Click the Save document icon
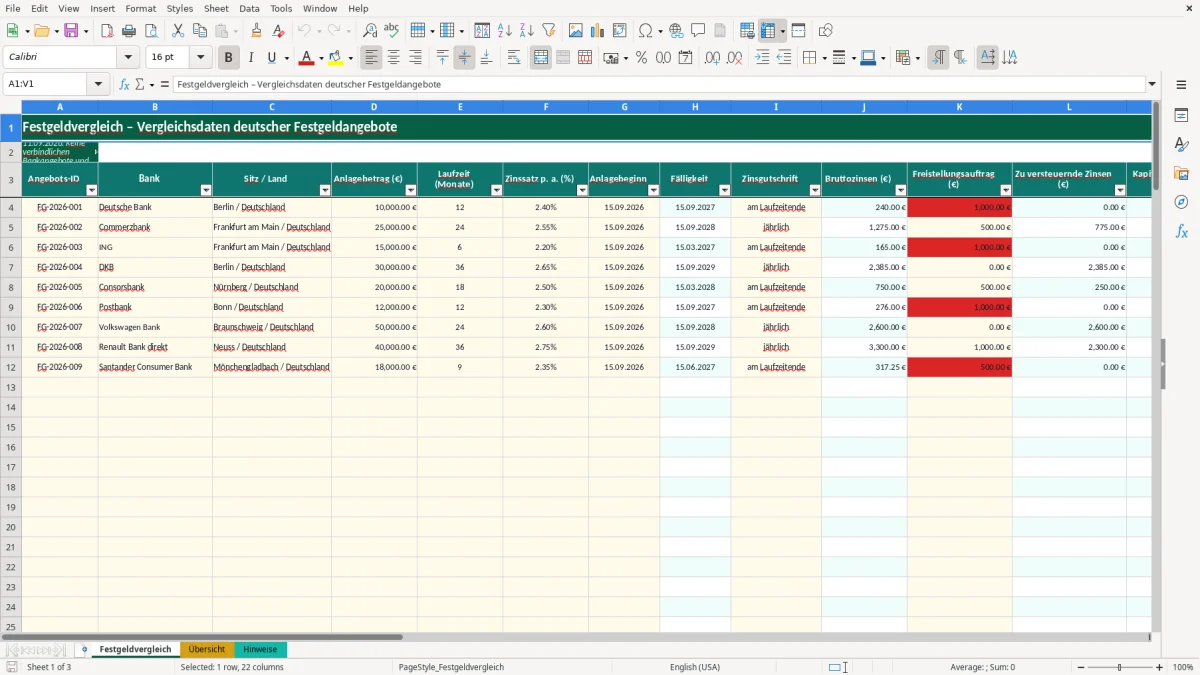1200x675 pixels. tap(71, 31)
